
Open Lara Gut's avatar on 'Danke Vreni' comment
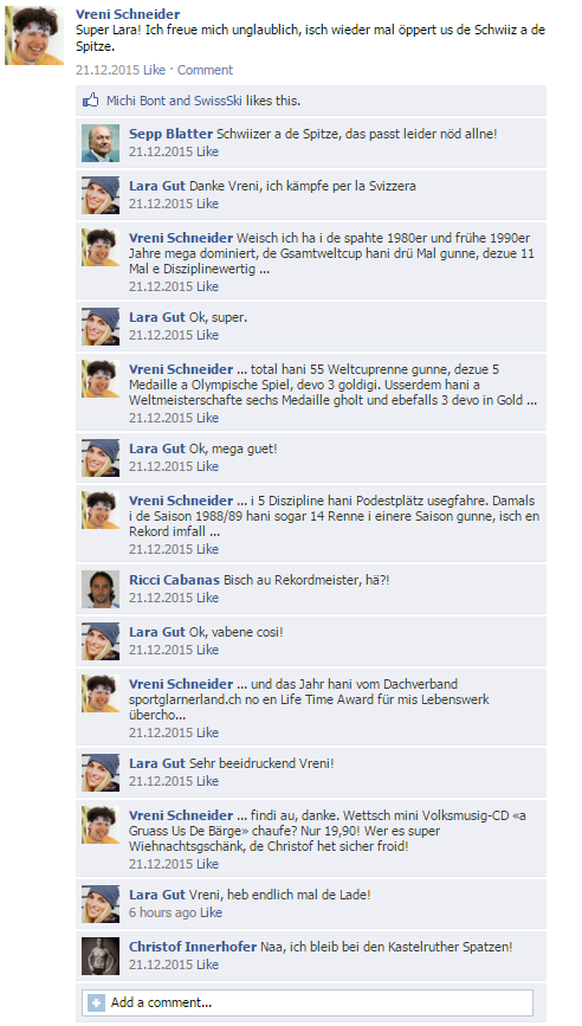(x=100, y=195)
